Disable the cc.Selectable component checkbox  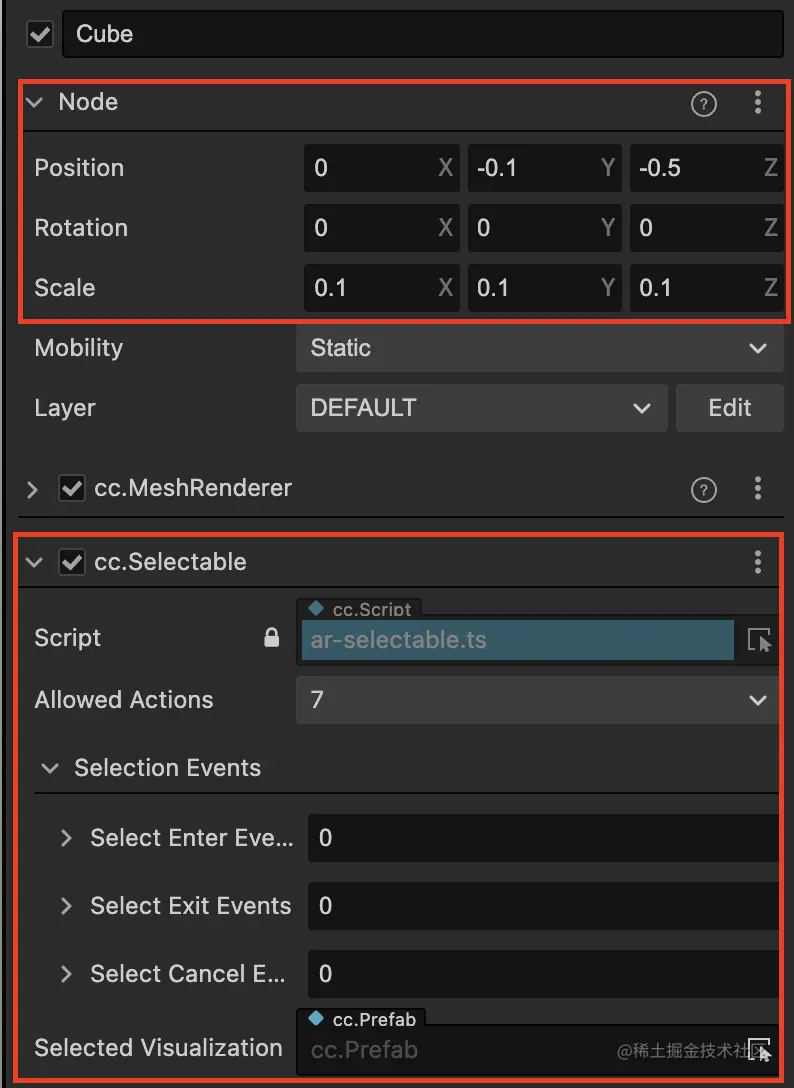point(71,562)
